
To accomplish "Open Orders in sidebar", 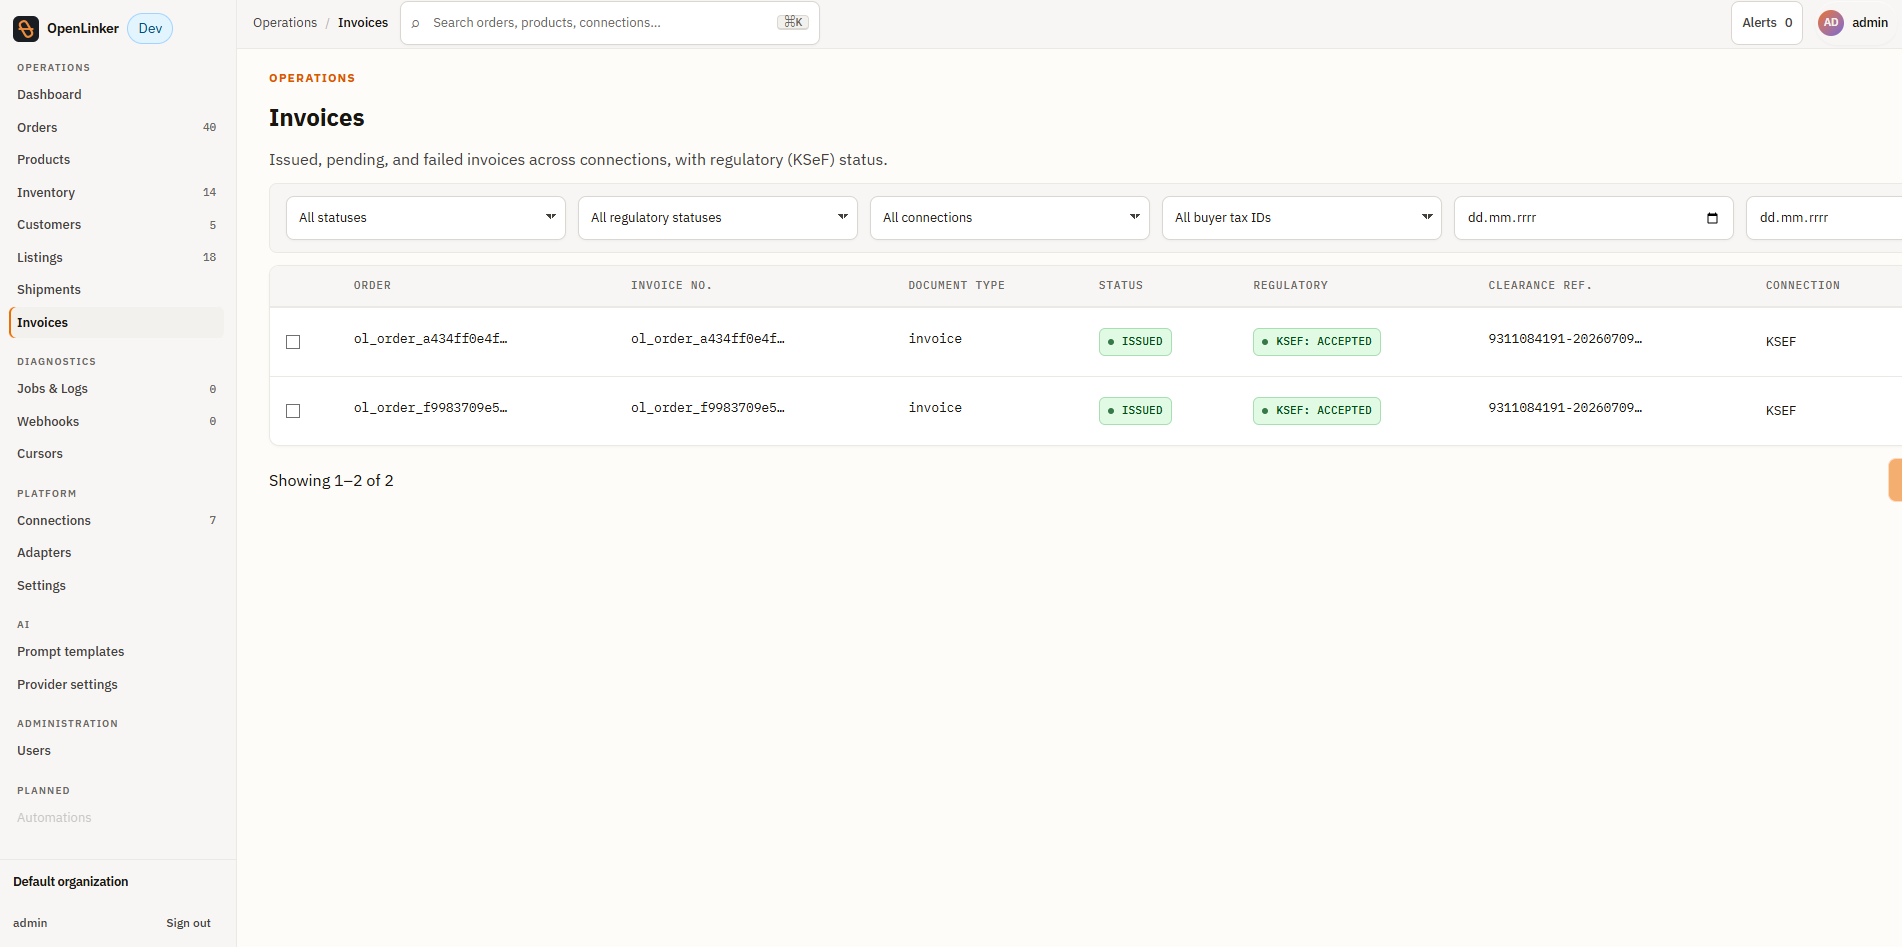I will [x=116, y=128].
